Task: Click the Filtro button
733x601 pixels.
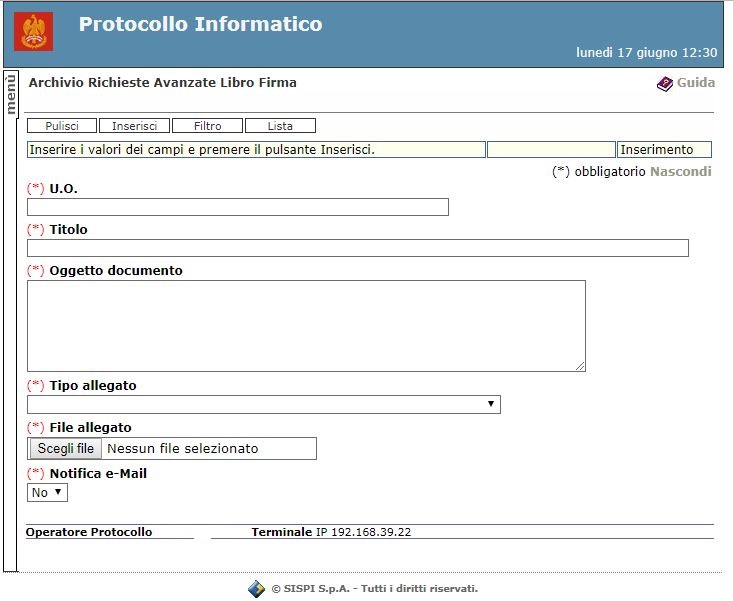Action: (208, 126)
